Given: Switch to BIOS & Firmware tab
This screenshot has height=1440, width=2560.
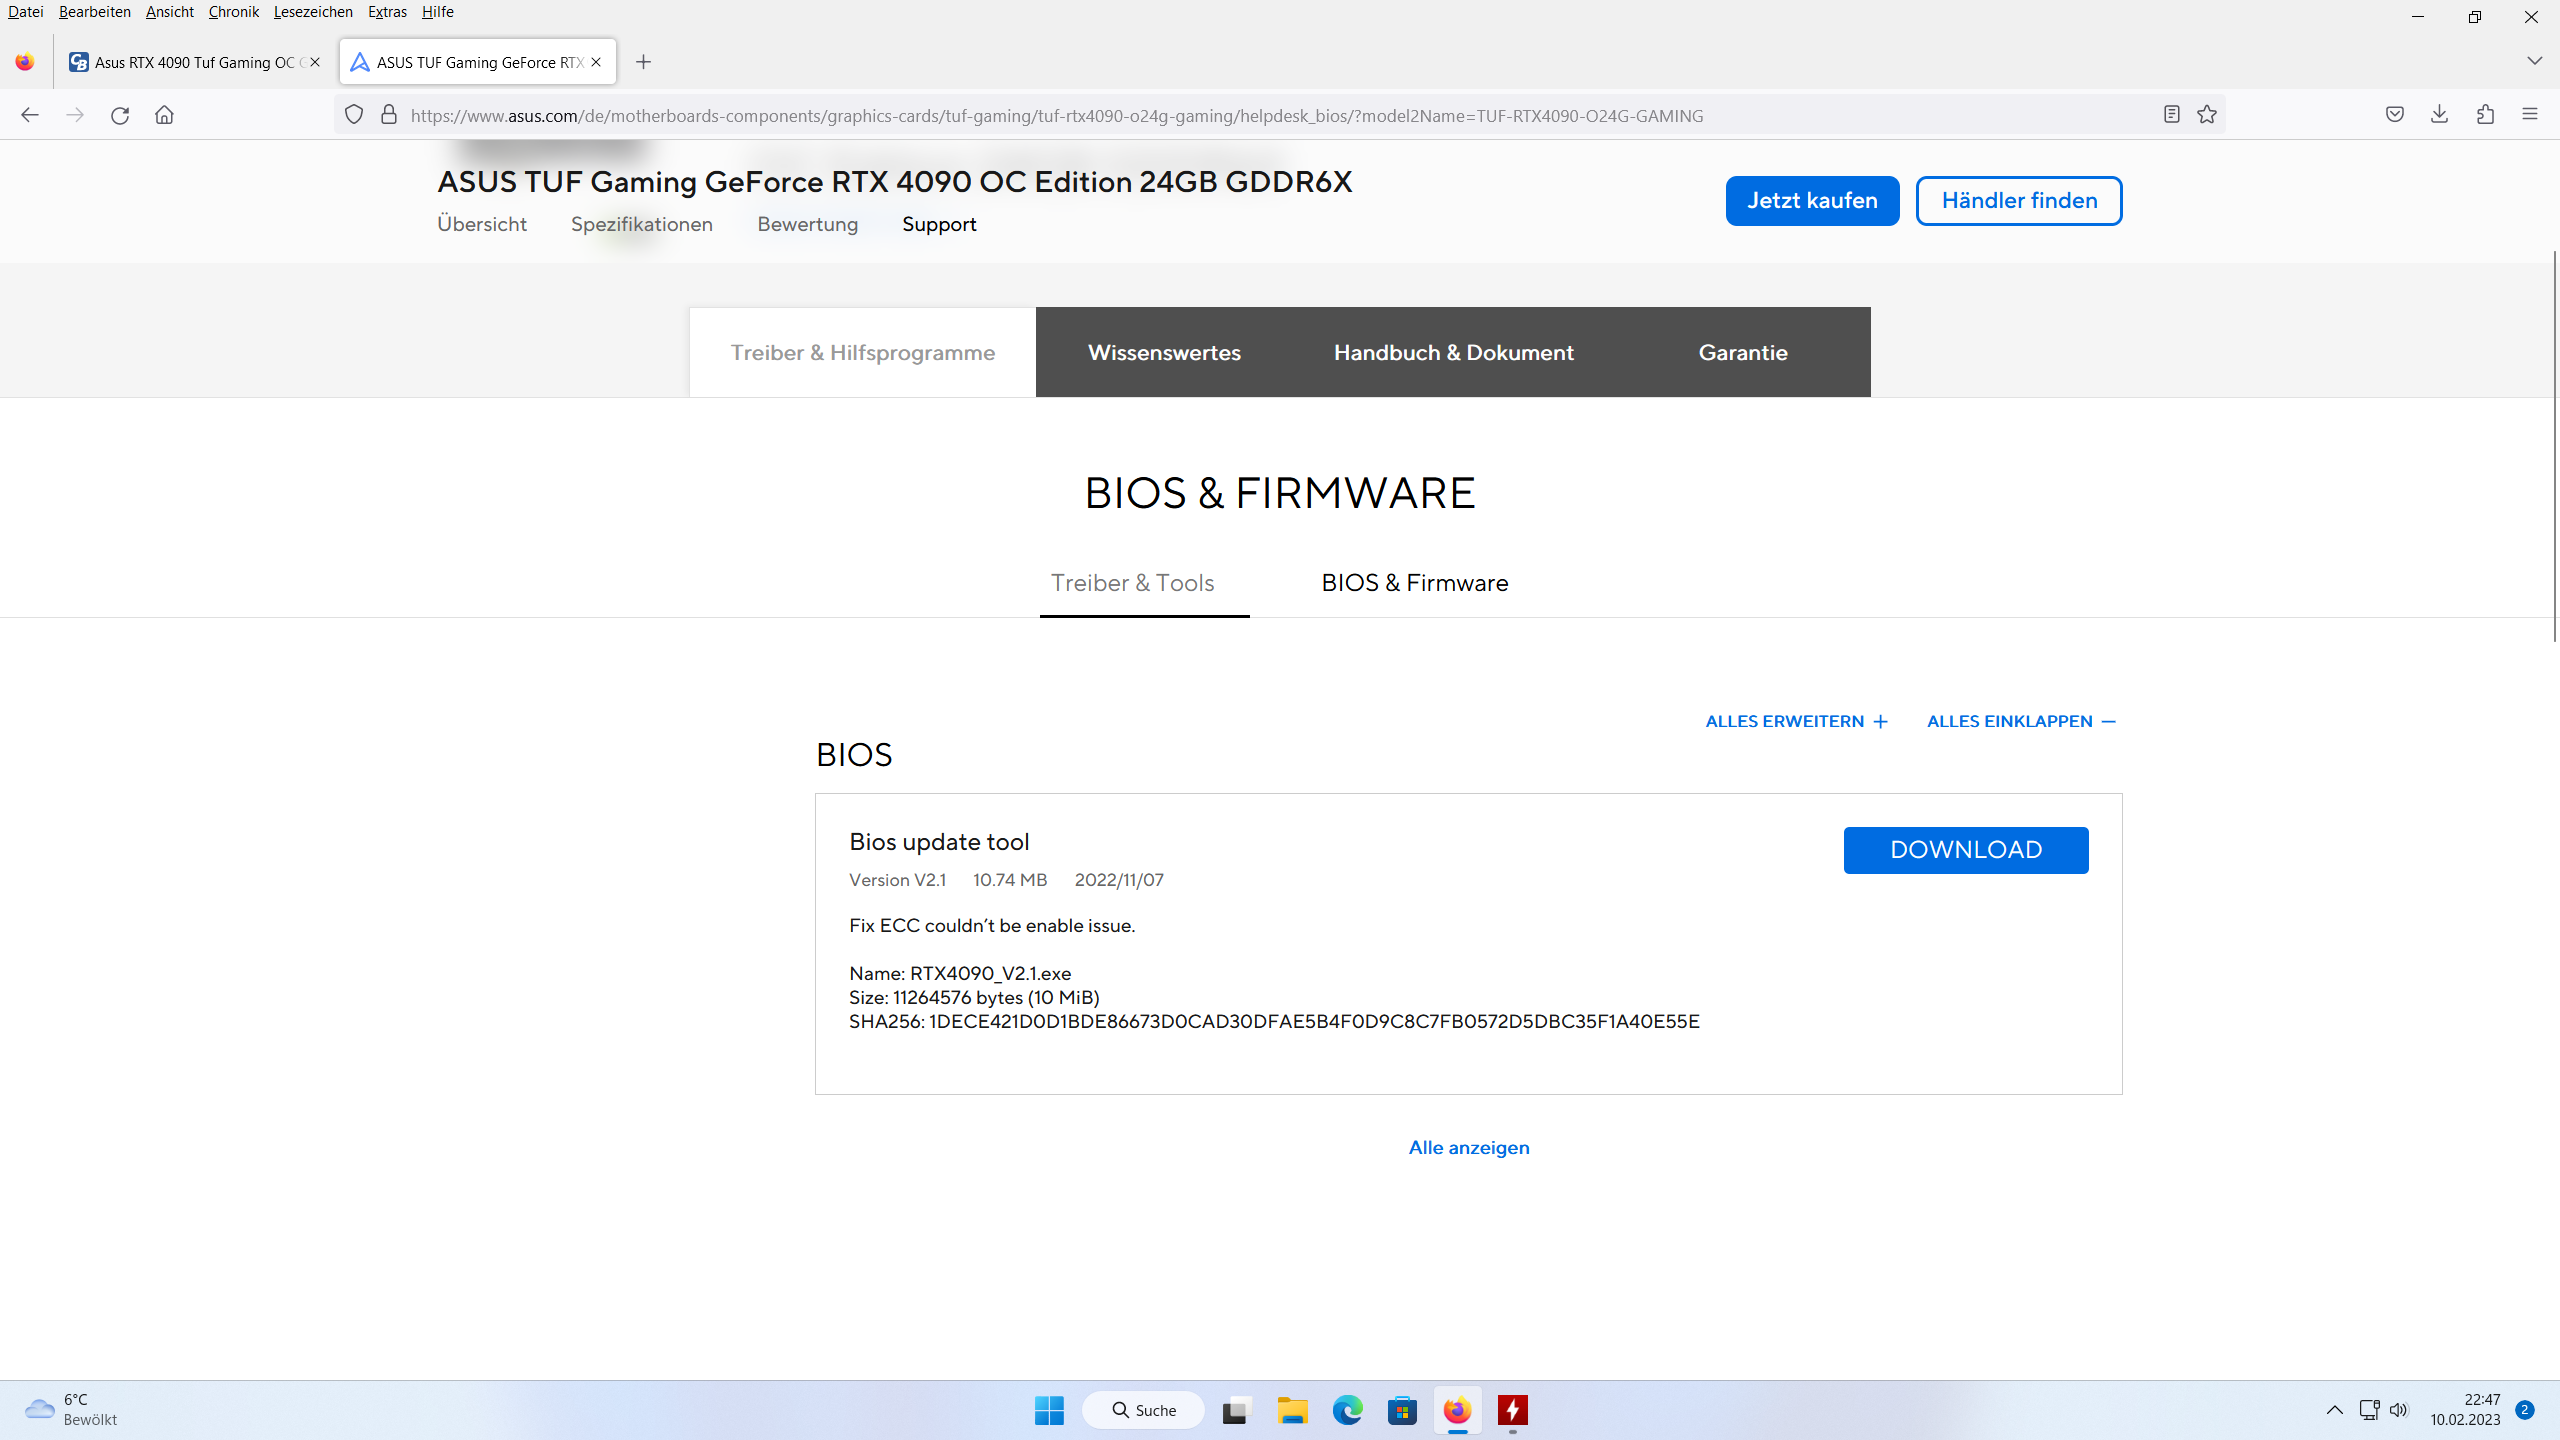Looking at the screenshot, I should pyautogui.click(x=1414, y=583).
